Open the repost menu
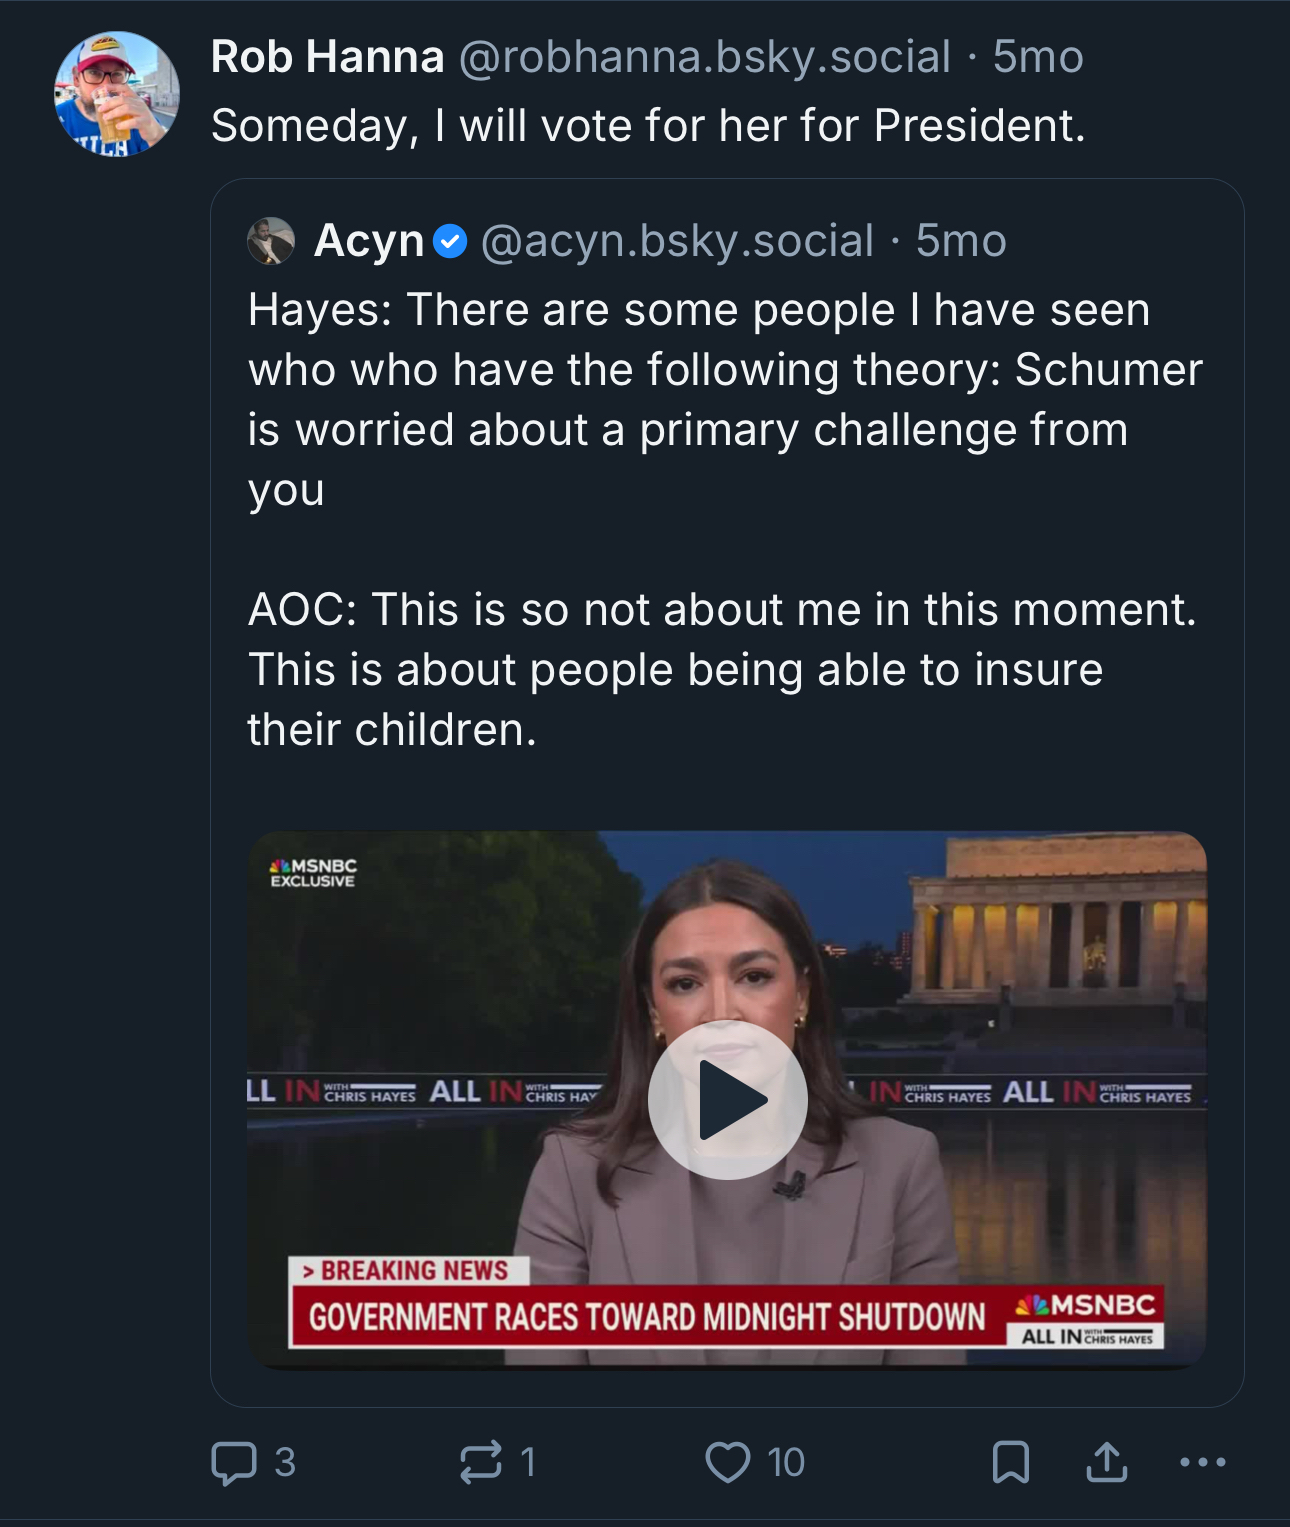 point(481,1462)
